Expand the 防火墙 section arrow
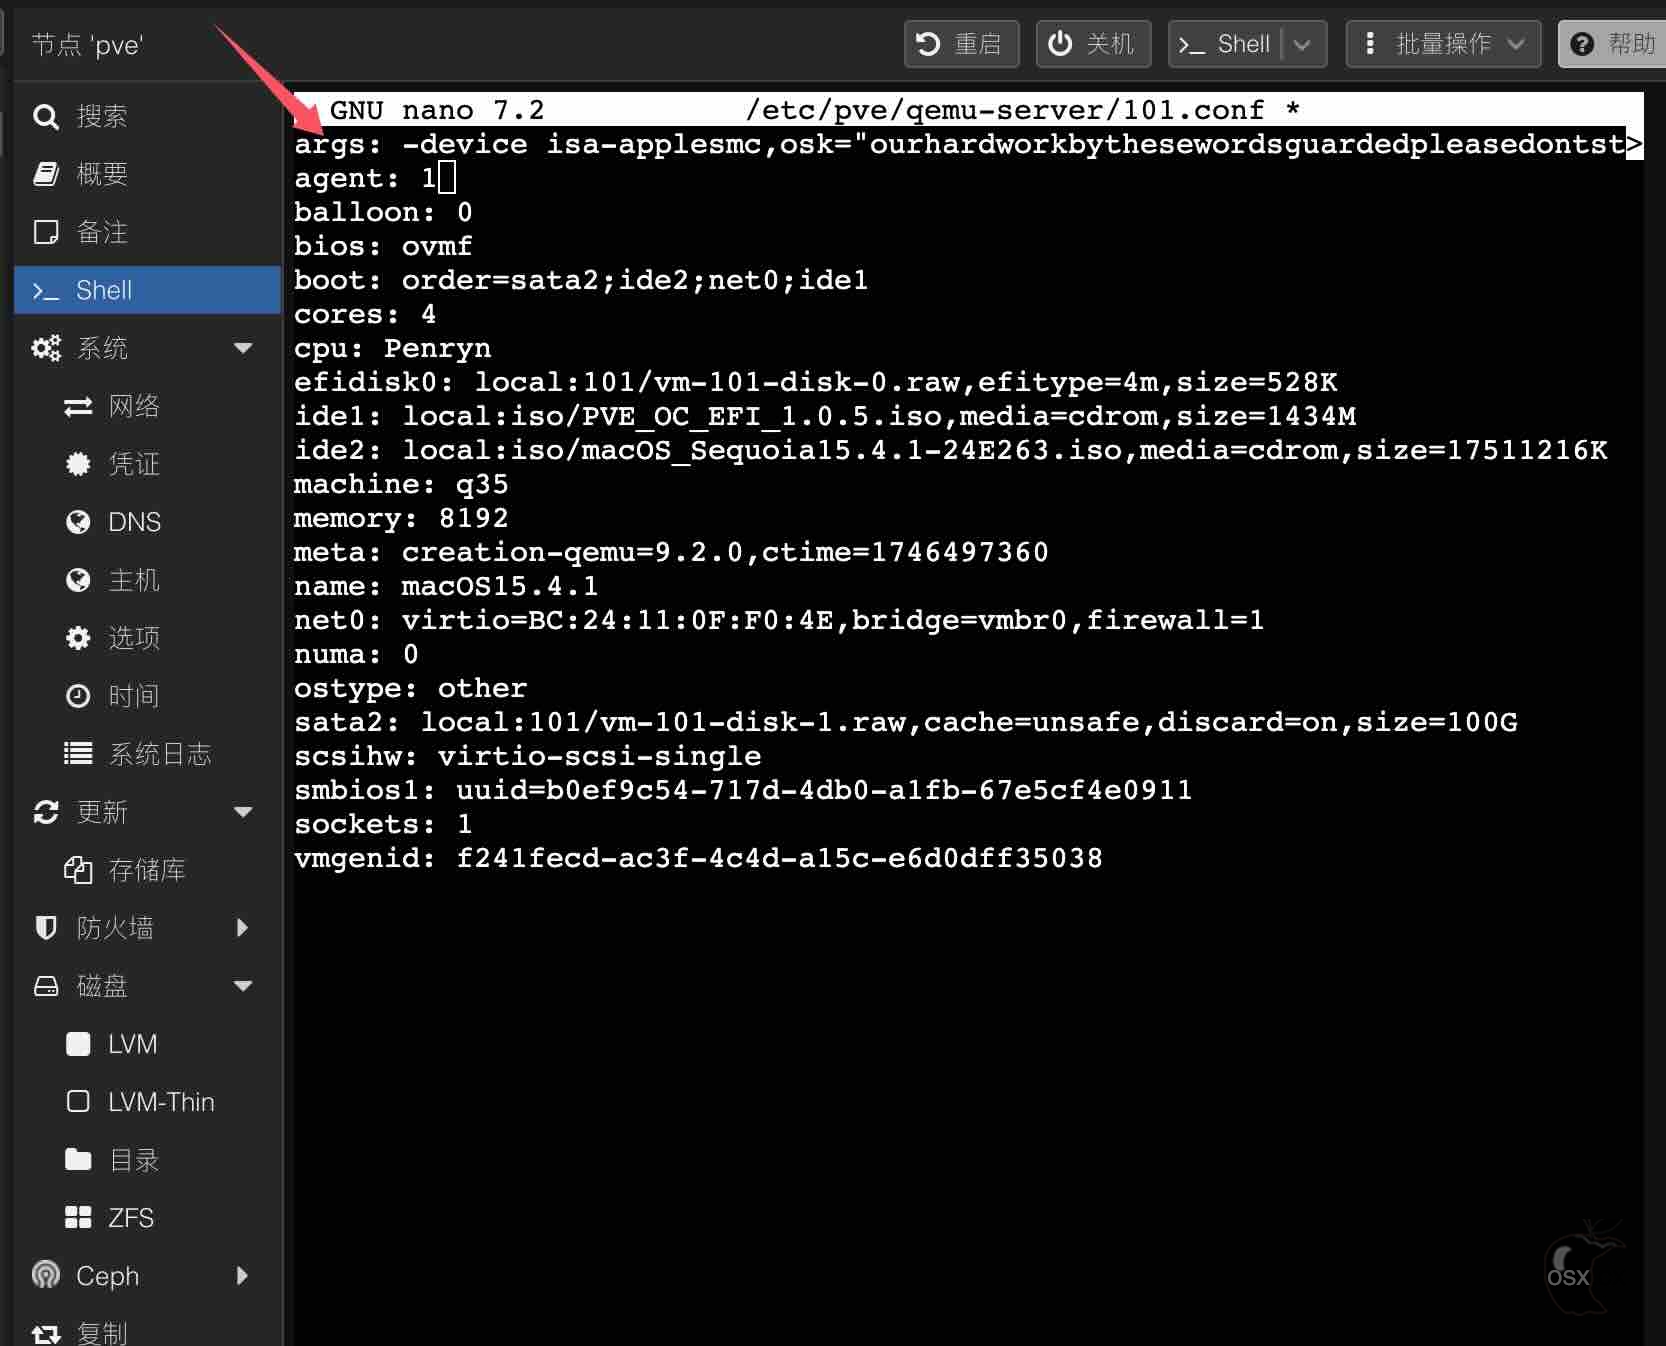The image size is (1666, 1346). point(242,928)
